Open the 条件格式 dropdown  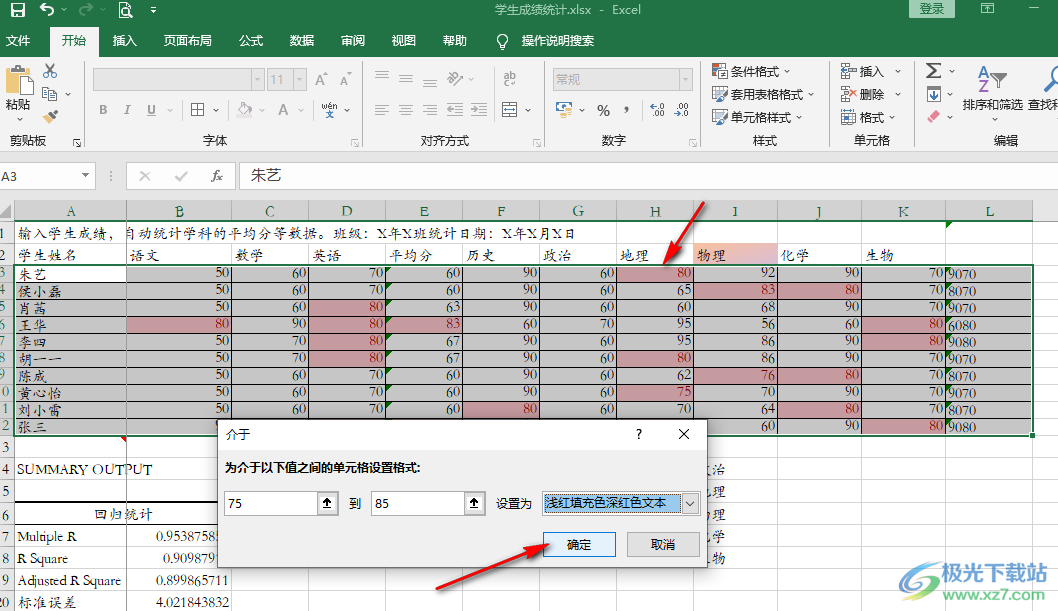click(x=751, y=71)
